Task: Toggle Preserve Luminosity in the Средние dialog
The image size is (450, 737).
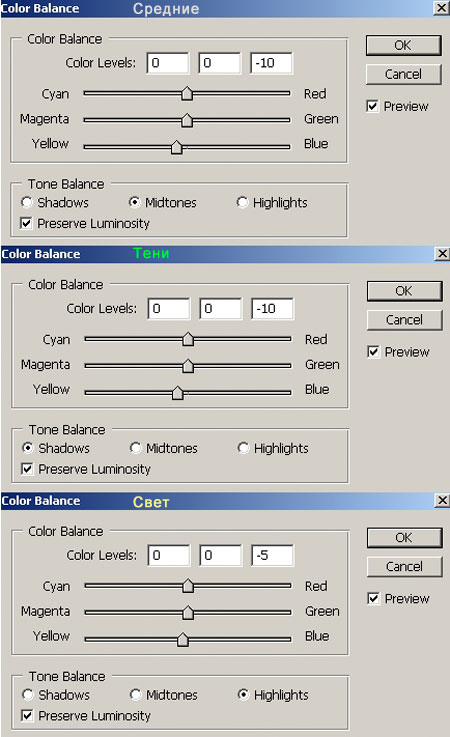Action: click(26, 223)
